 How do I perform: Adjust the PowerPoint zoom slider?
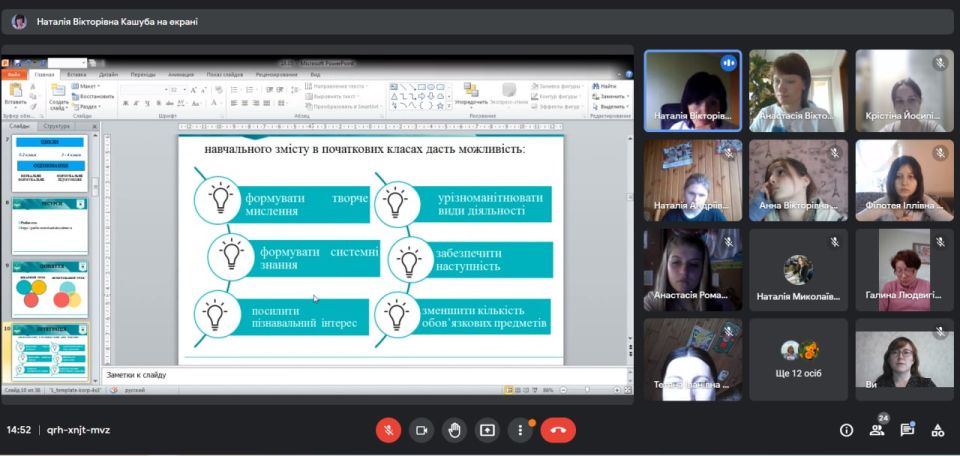[x=587, y=390]
